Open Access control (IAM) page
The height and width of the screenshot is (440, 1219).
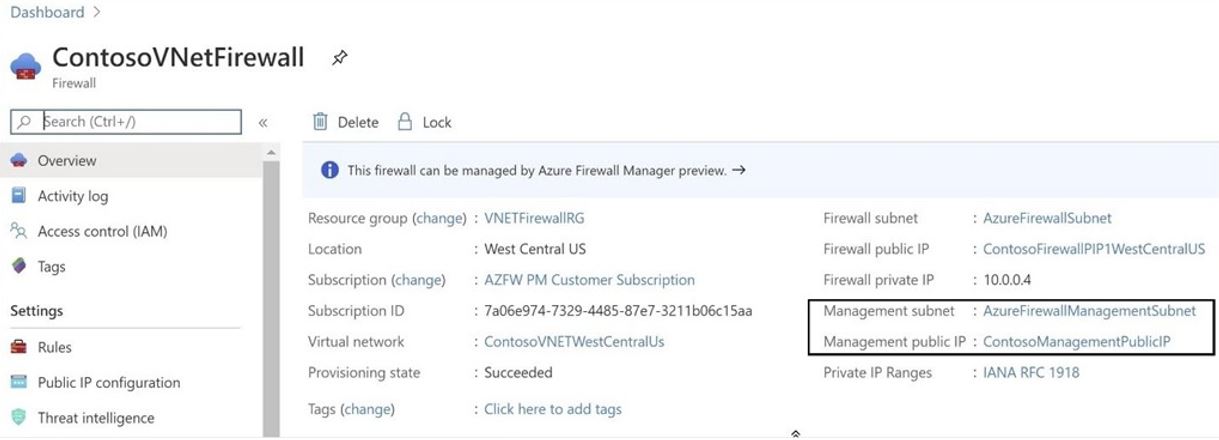coord(102,231)
